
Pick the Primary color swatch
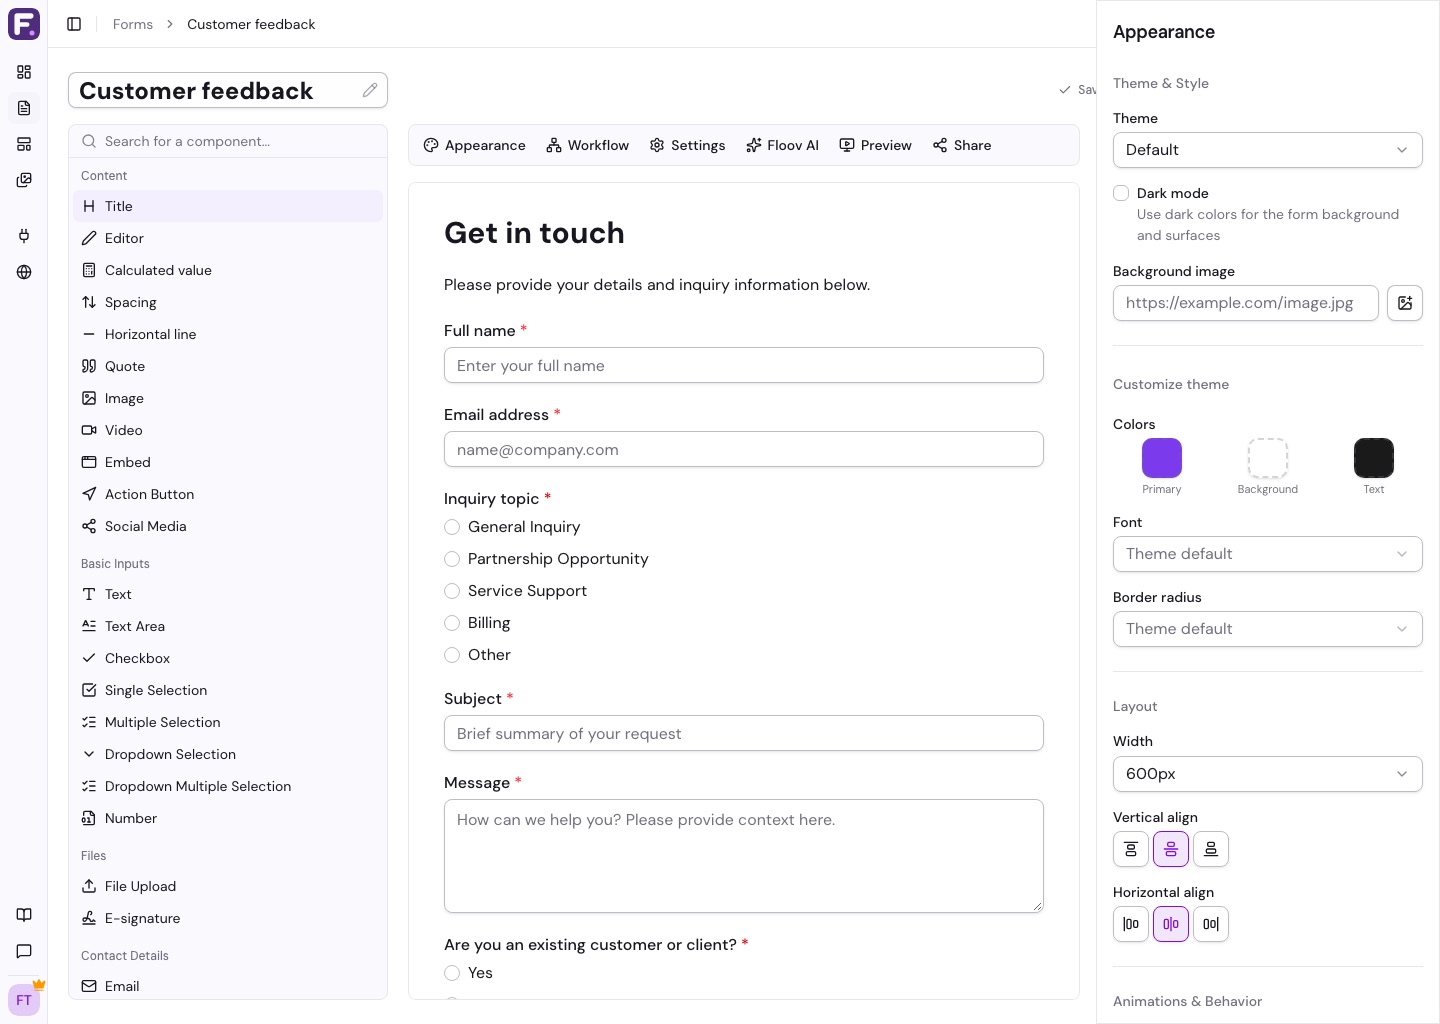click(1162, 458)
